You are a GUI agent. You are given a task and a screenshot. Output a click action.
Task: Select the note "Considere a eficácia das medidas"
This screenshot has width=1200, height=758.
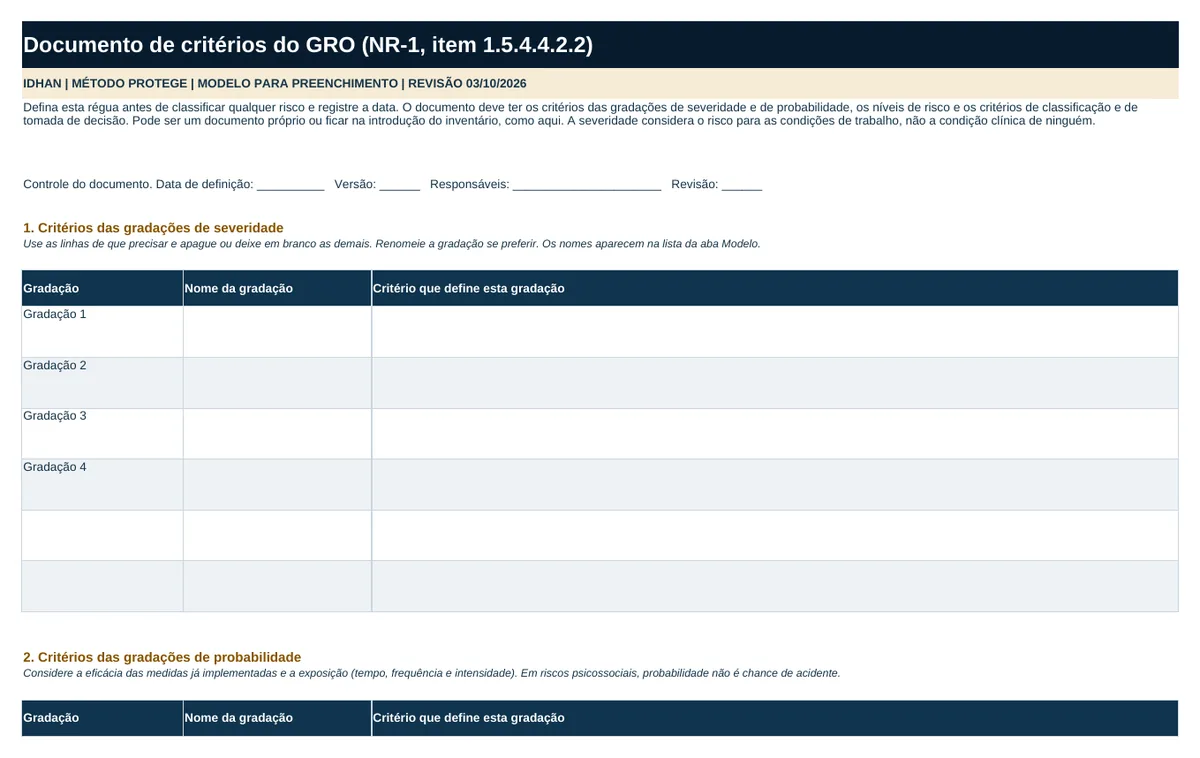pos(432,673)
